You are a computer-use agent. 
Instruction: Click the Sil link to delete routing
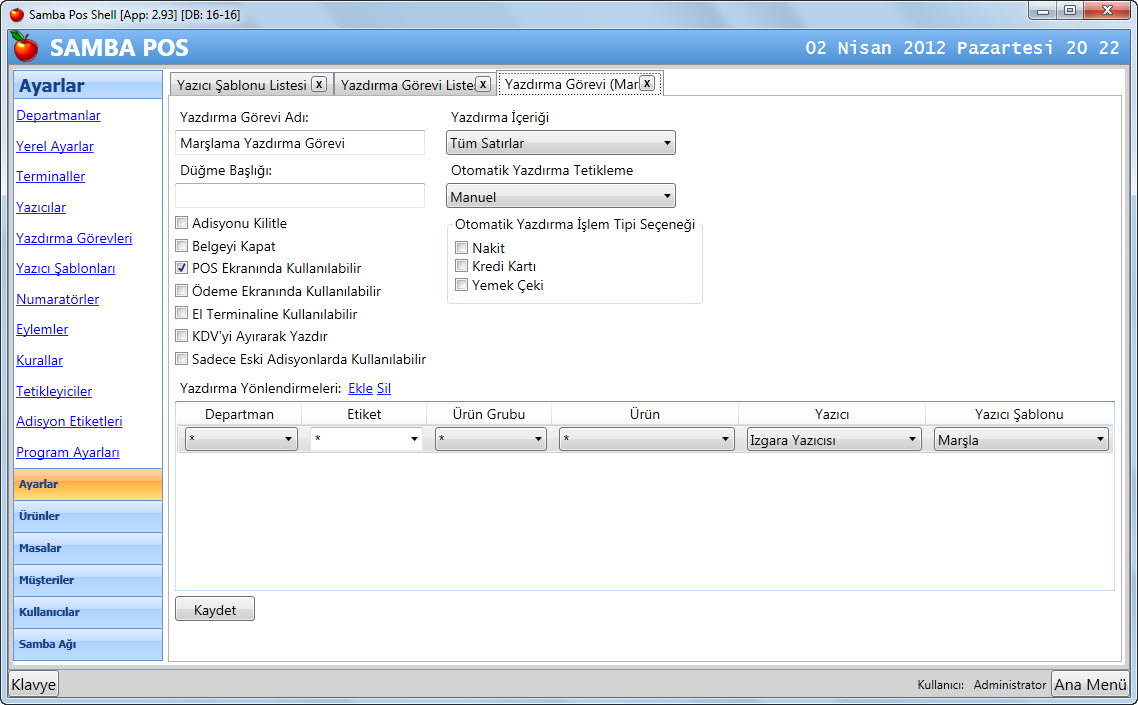[384, 388]
